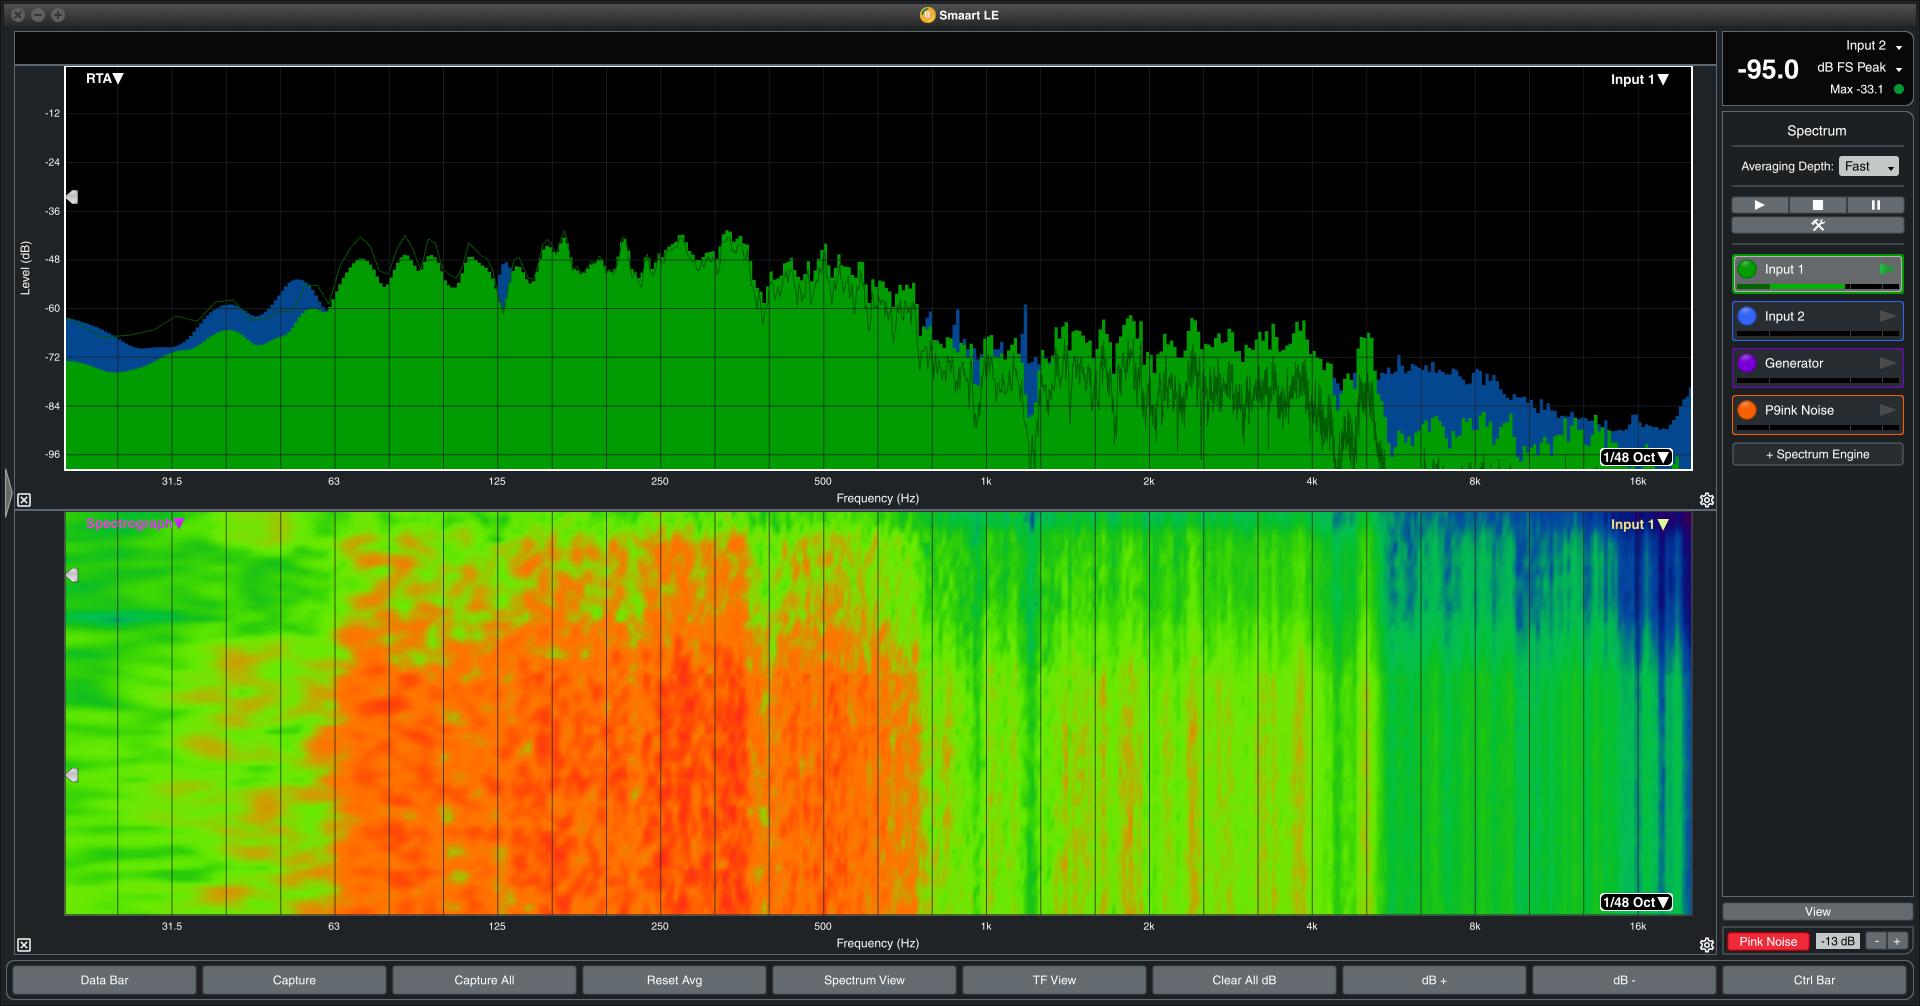Increase generator level with plus button
The image size is (1920, 1006).
pos(1897,941)
